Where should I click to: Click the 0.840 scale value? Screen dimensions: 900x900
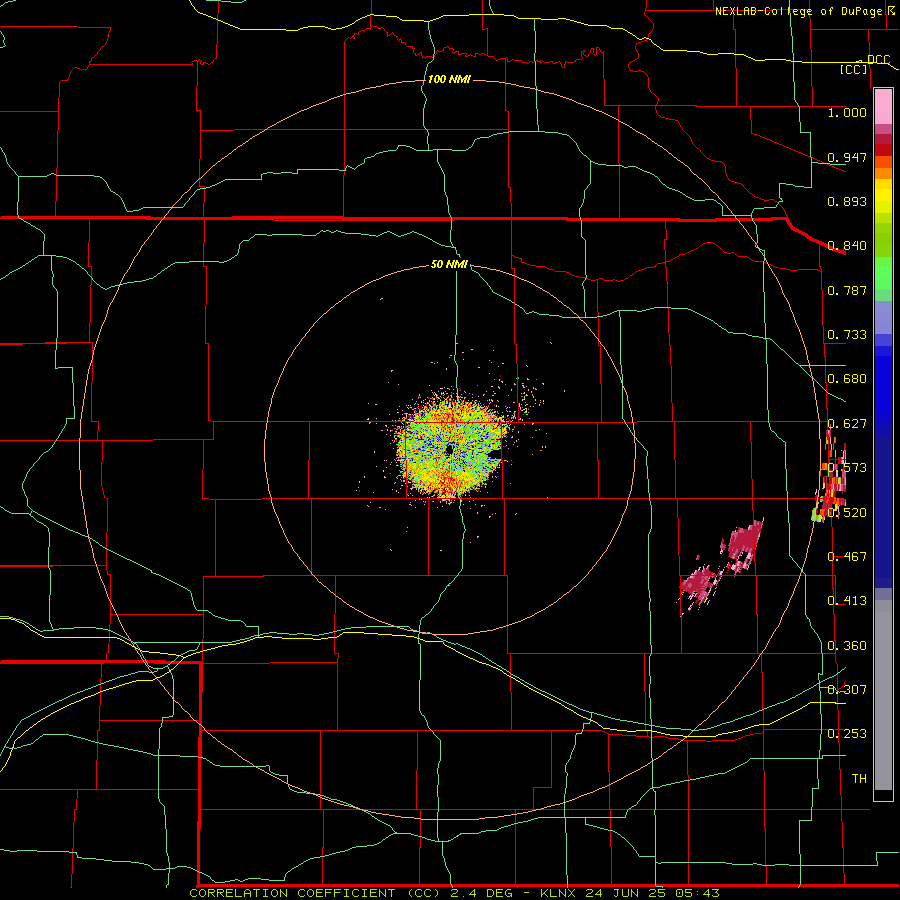click(x=847, y=246)
